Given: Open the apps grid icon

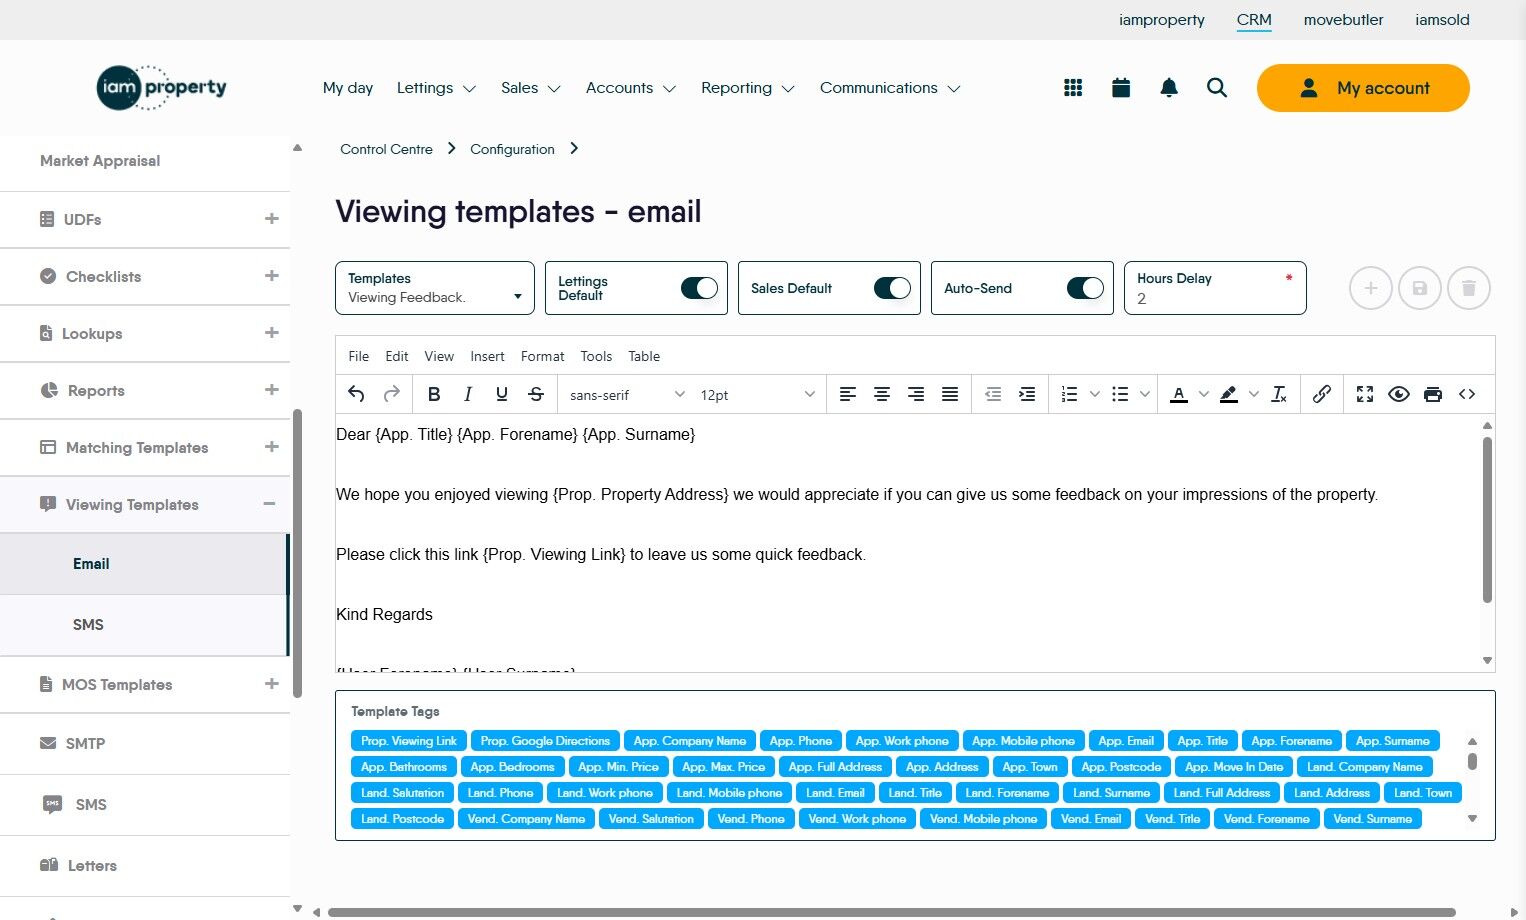Looking at the screenshot, I should pos(1073,88).
